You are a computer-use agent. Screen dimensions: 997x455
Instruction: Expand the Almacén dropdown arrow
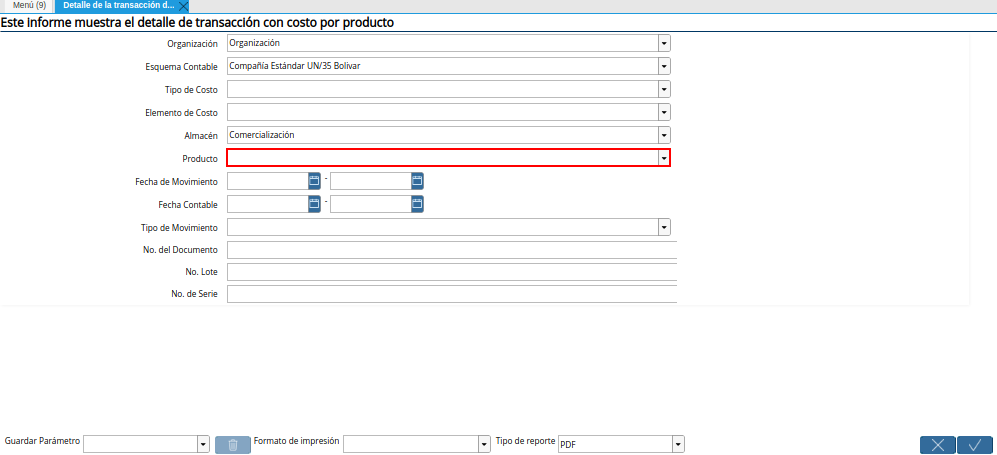[x=664, y=135]
